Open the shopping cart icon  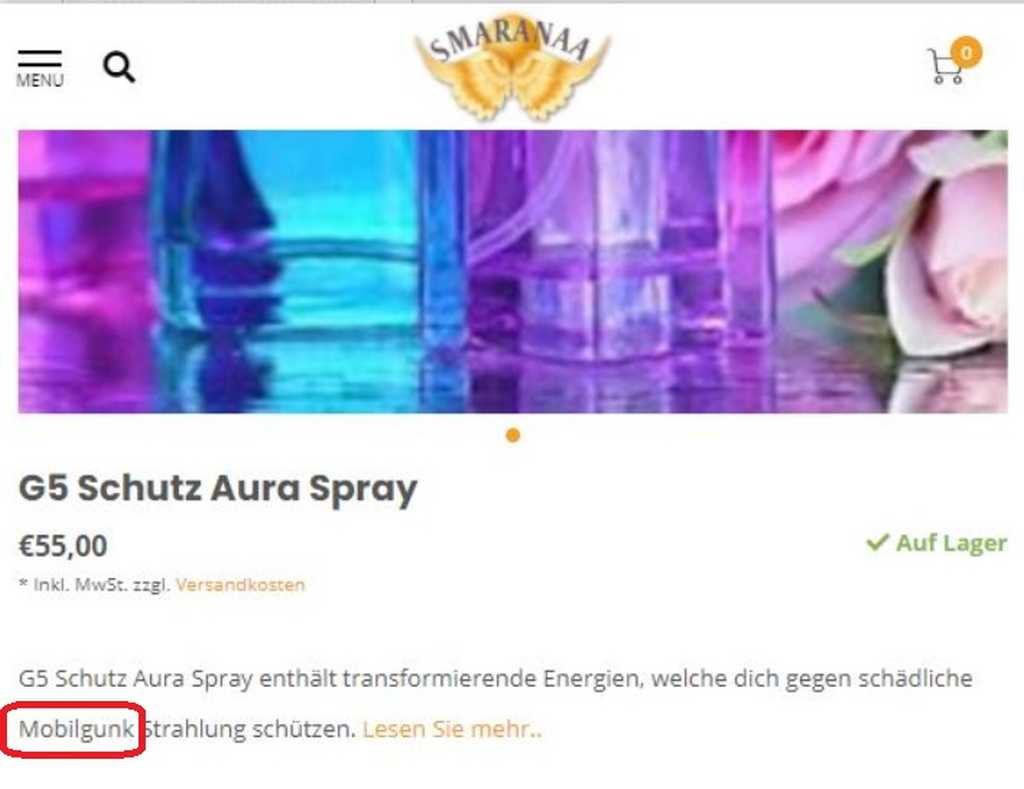click(946, 67)
